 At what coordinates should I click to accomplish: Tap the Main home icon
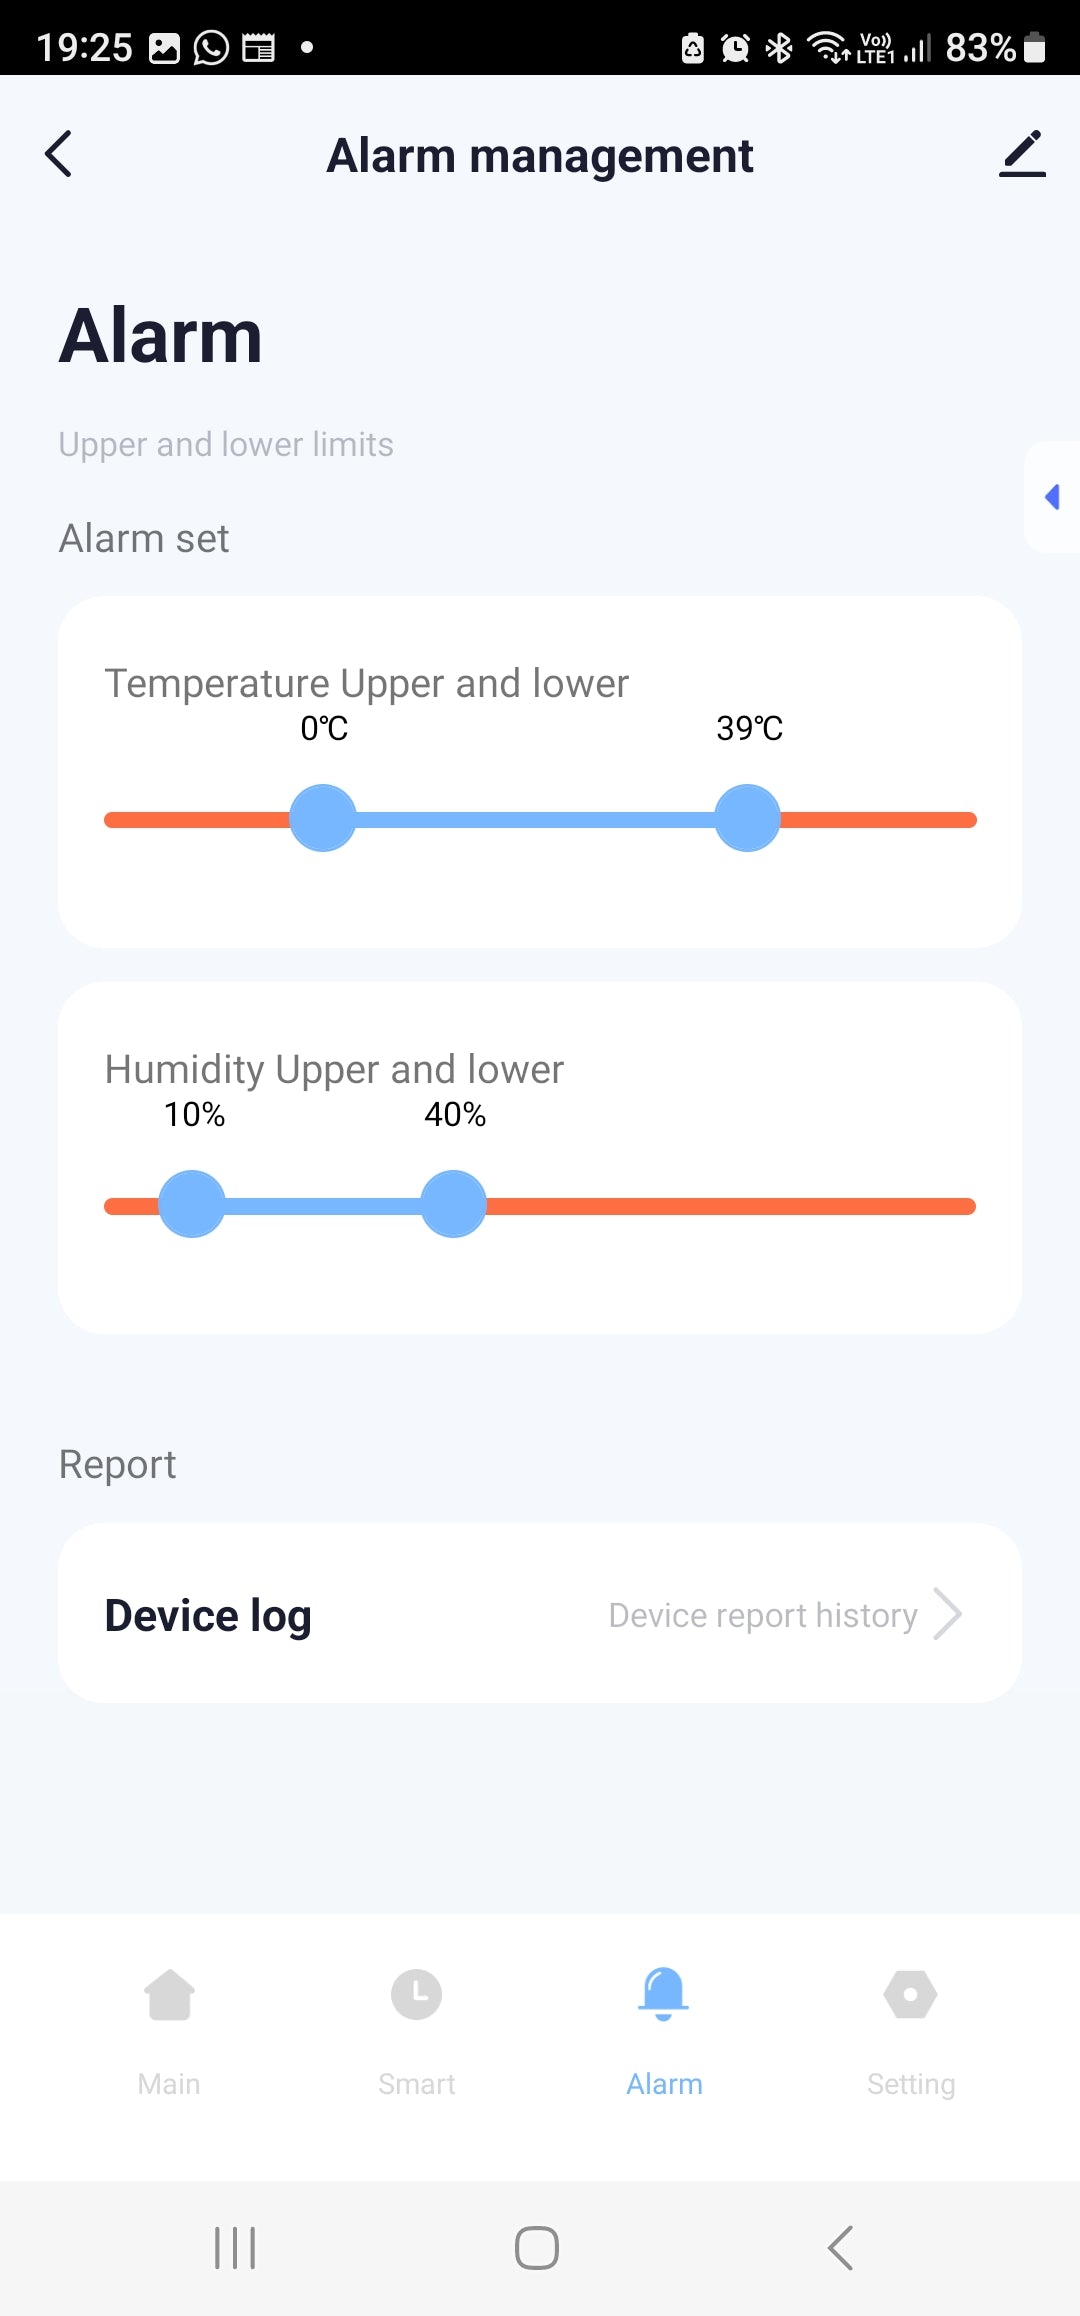pos(169,1995)
